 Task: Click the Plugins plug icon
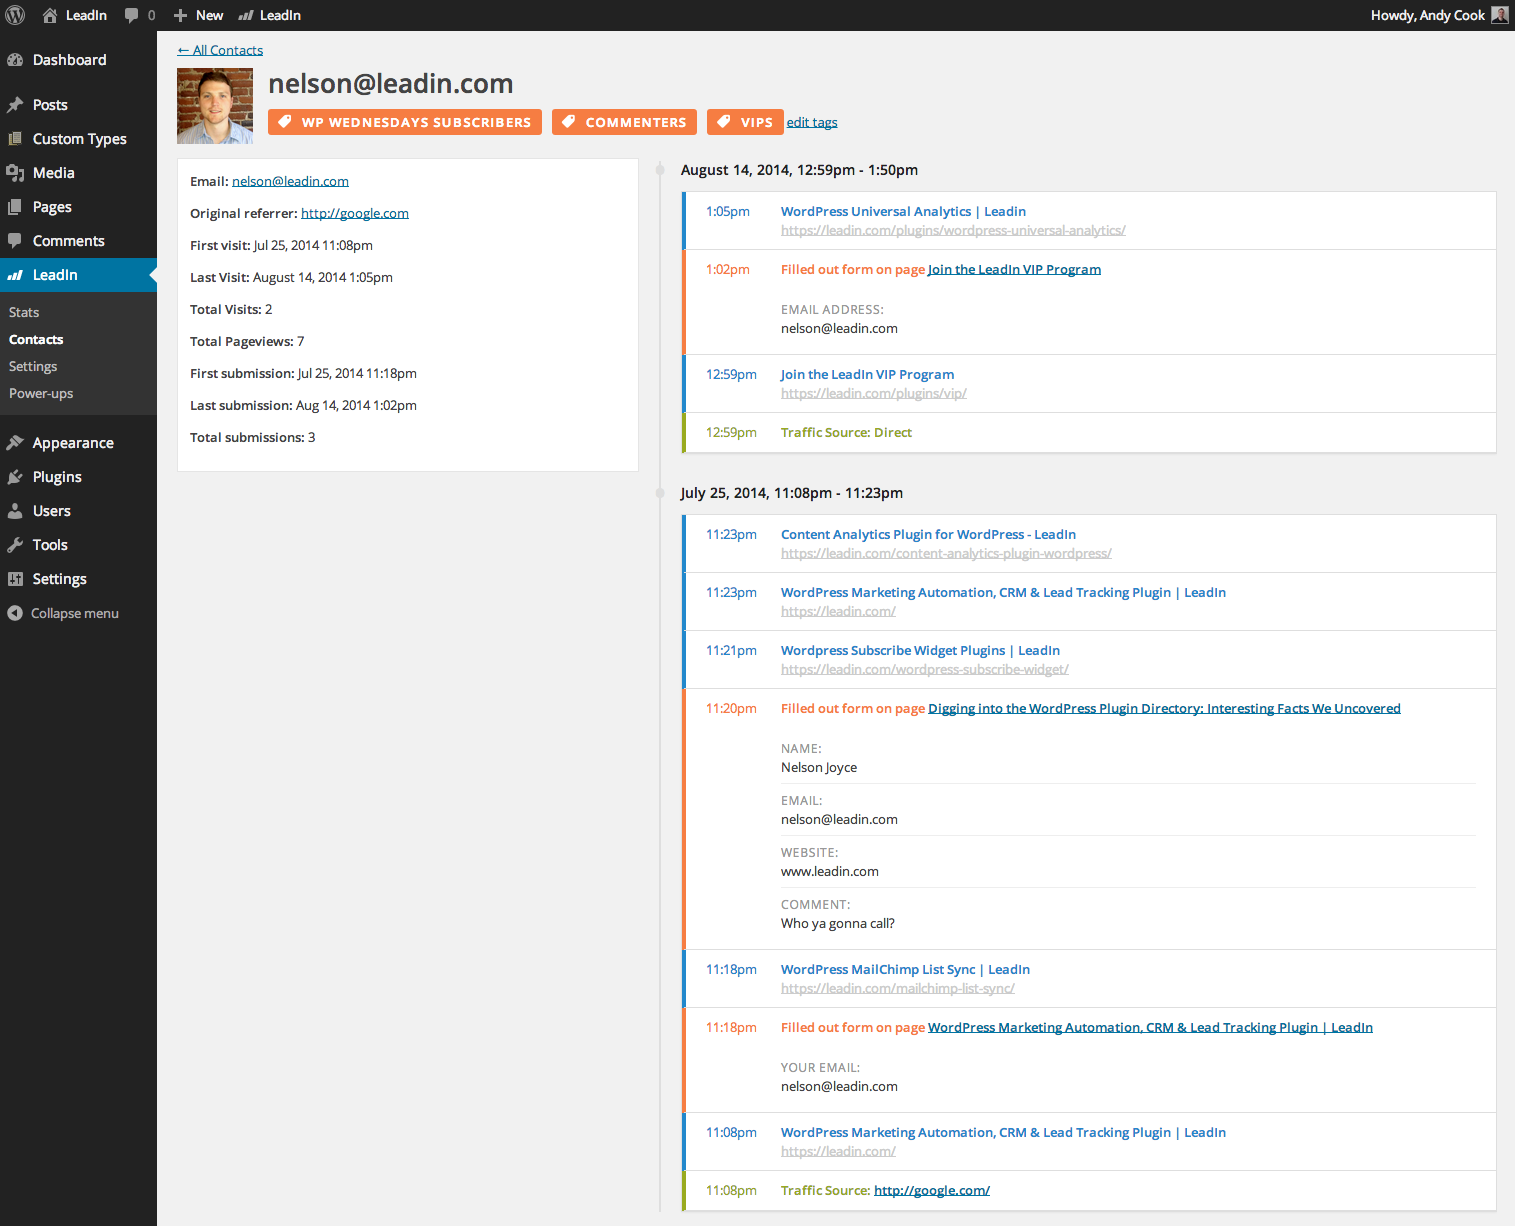15,477
